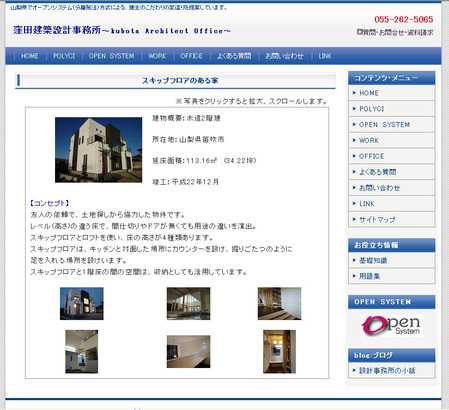Image resolution: width=449 pixels, height=410 pixels.
Task: Open the night exterior thumbnail photo
Action: (x=82, y=304)
